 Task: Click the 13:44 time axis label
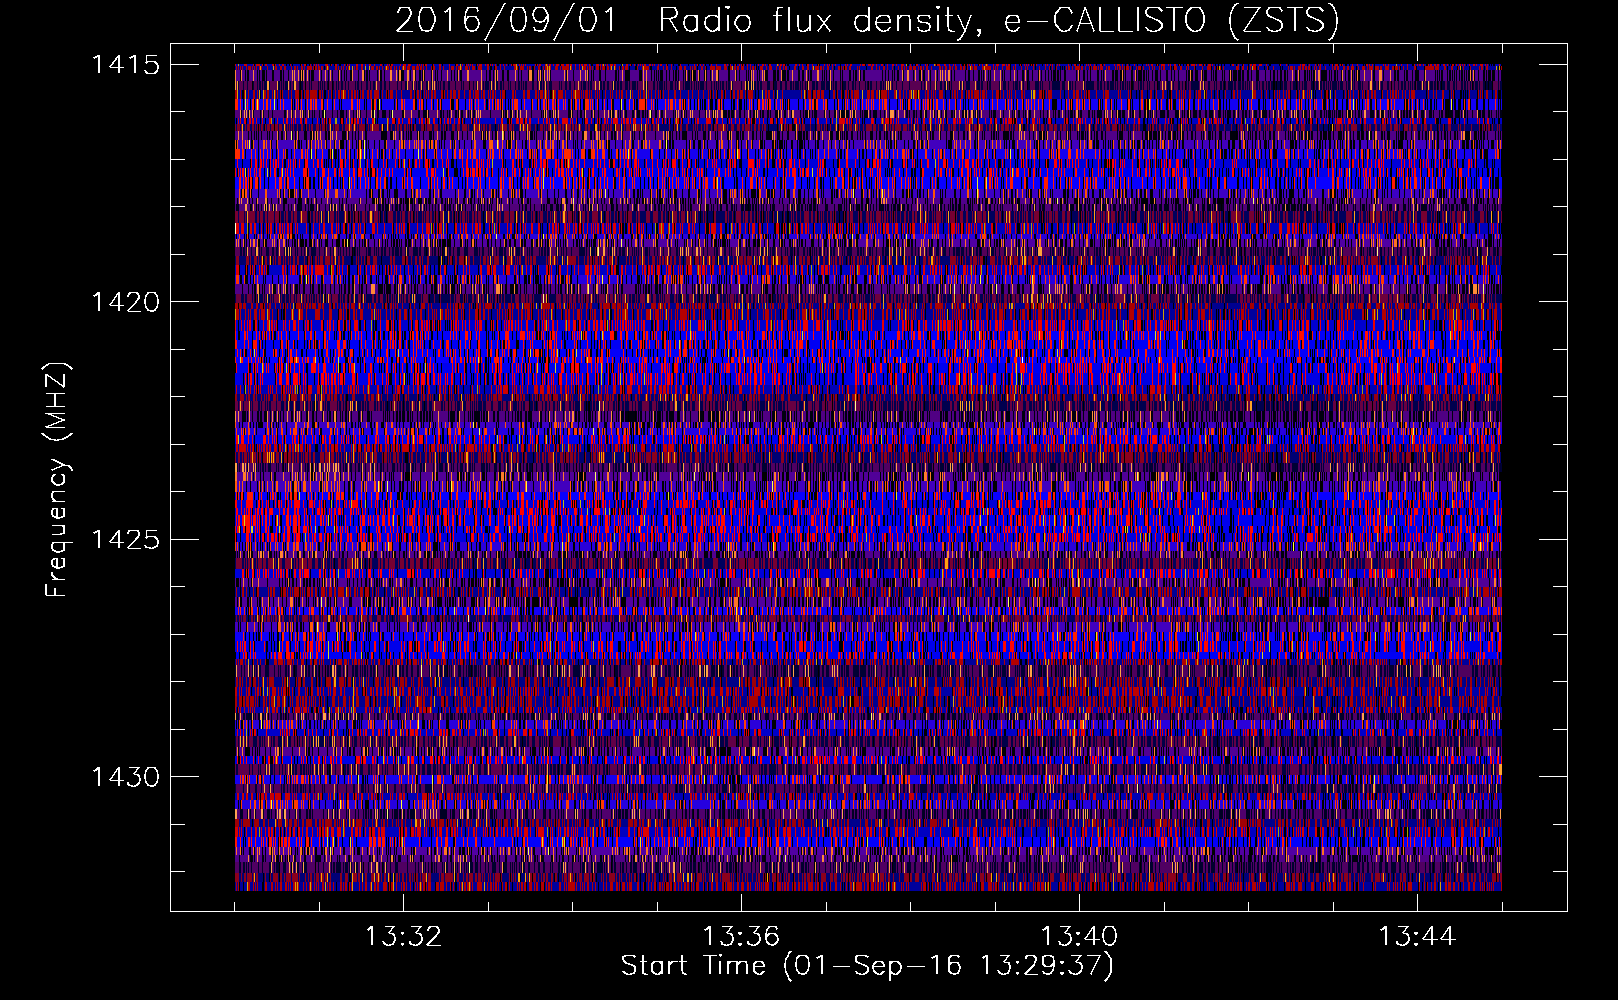pos(1417,937)
